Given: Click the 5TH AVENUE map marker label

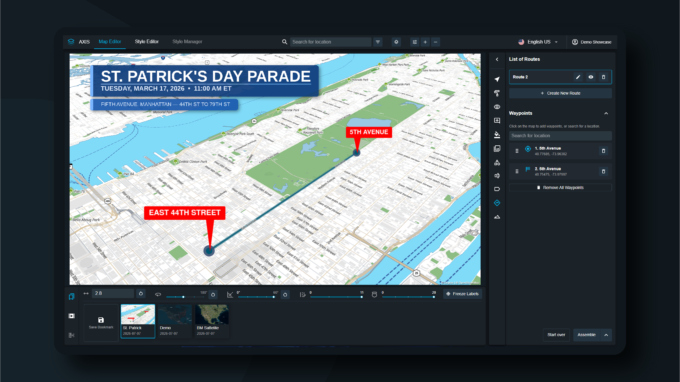Looking at the screenshot, I should pyautogui.click(x=369, y=132).
